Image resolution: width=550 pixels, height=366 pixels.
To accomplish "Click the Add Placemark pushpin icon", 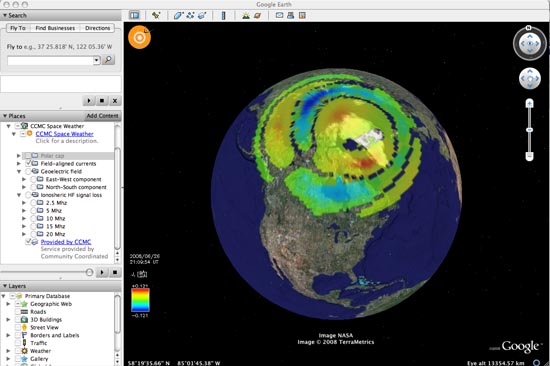I will [x=156, y=15].
